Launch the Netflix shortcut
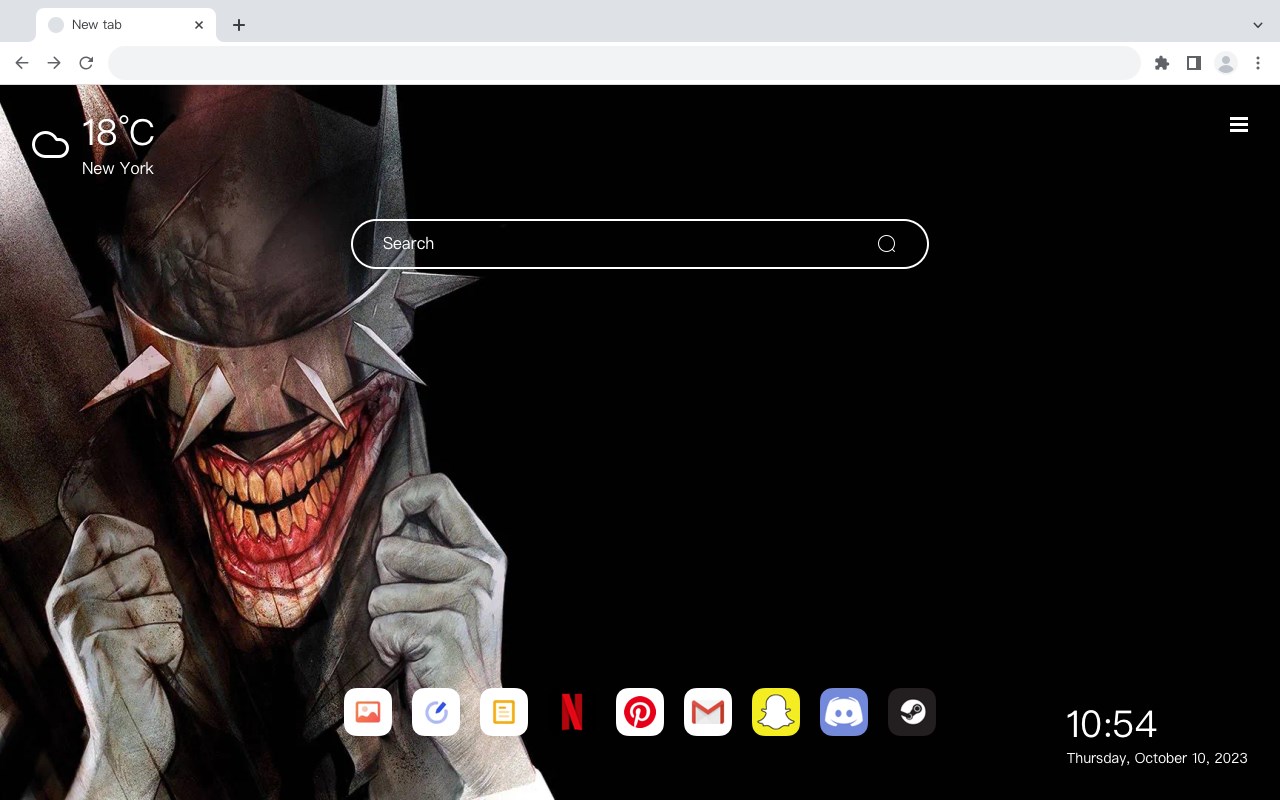The height and width of the screenshot is (800, 1280). (572, 712)
